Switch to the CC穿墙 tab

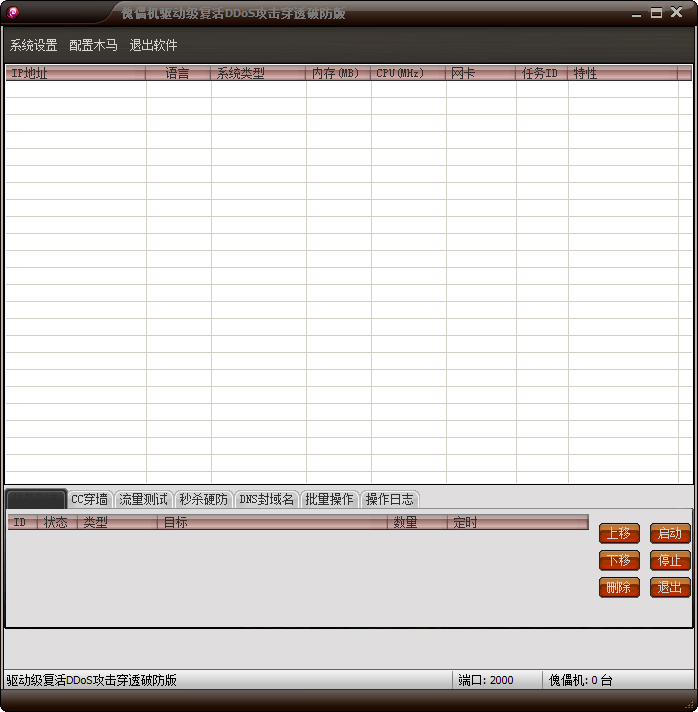coord(89,499)
